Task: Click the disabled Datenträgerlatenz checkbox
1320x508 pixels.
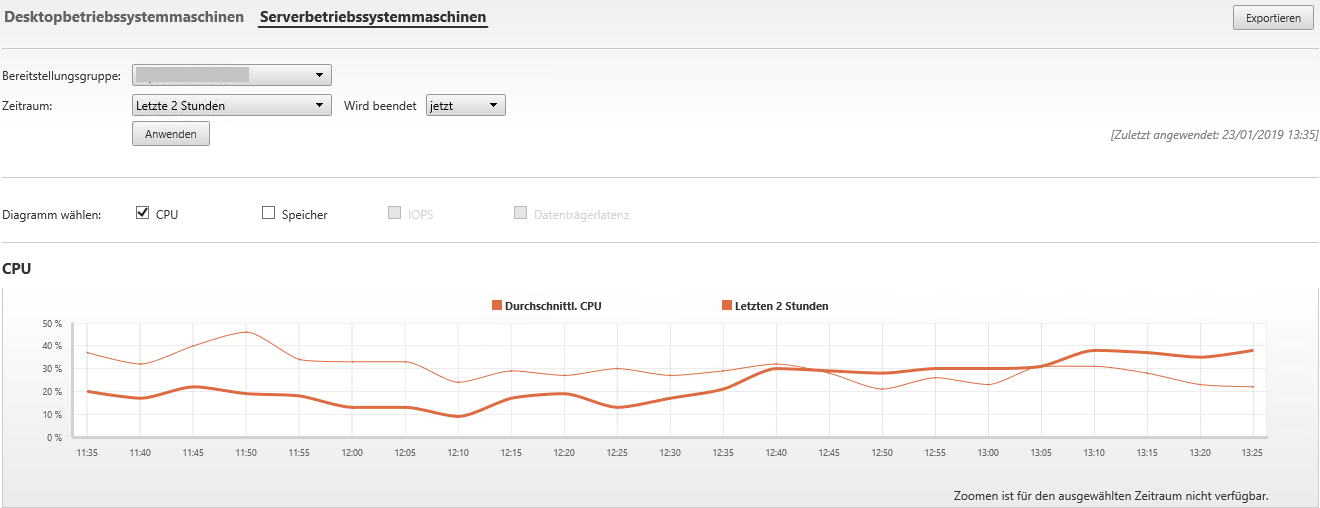Action: click(520, 213)
